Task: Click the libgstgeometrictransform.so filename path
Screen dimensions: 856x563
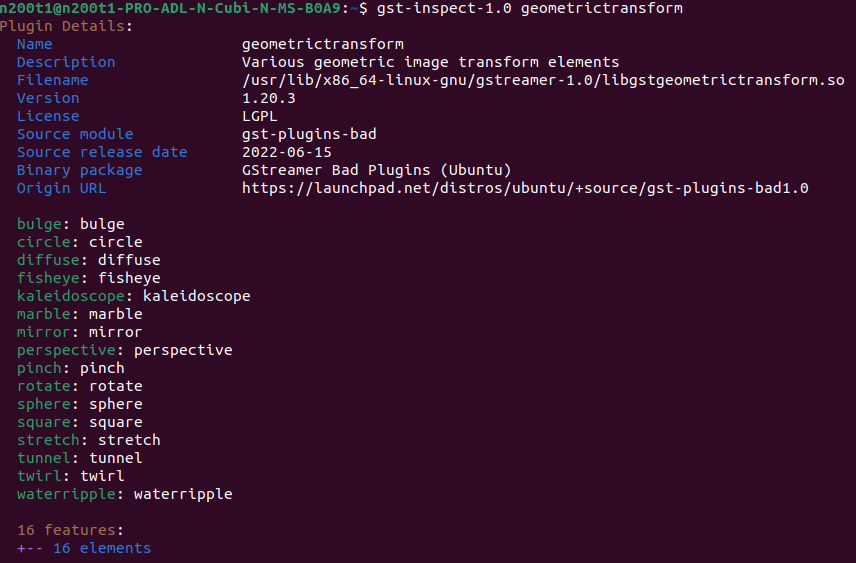Action: [543, 80]
